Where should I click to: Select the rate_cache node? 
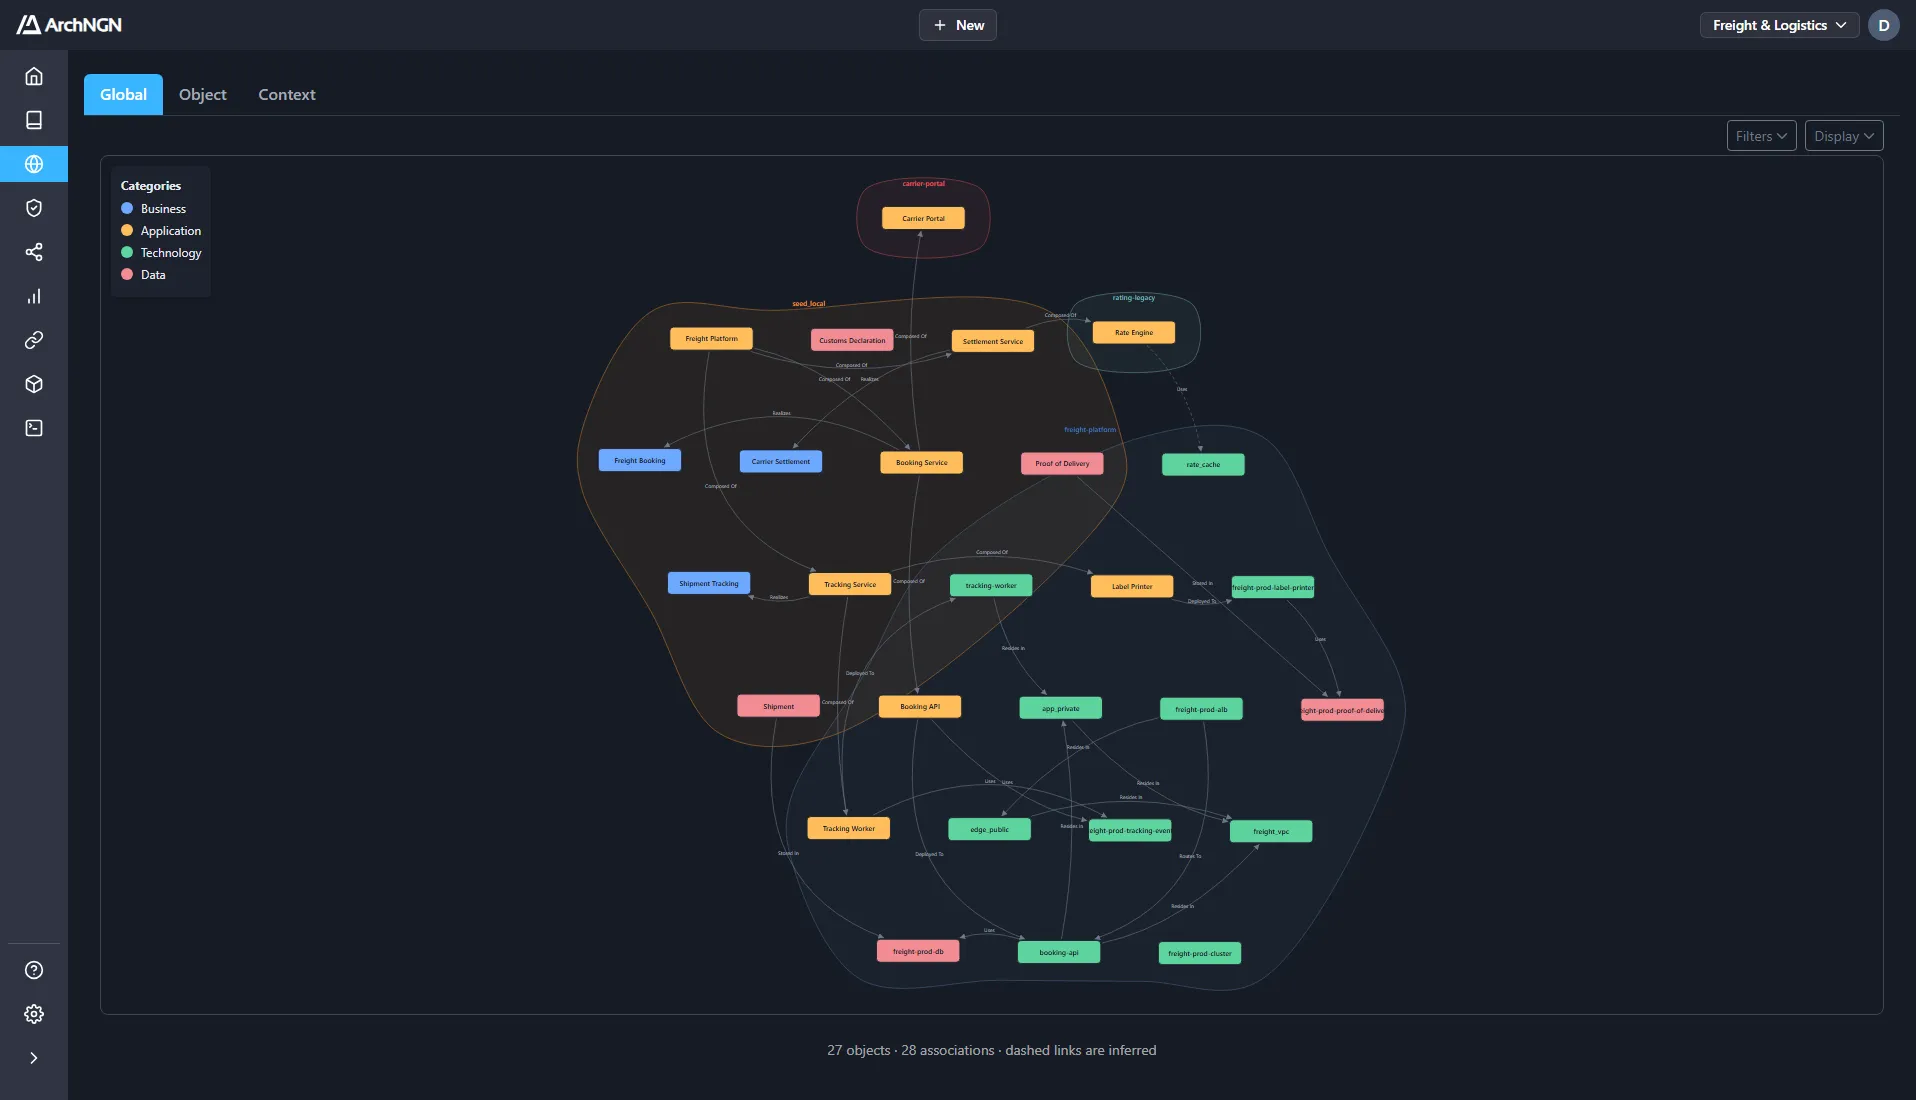coord(1203,464)
